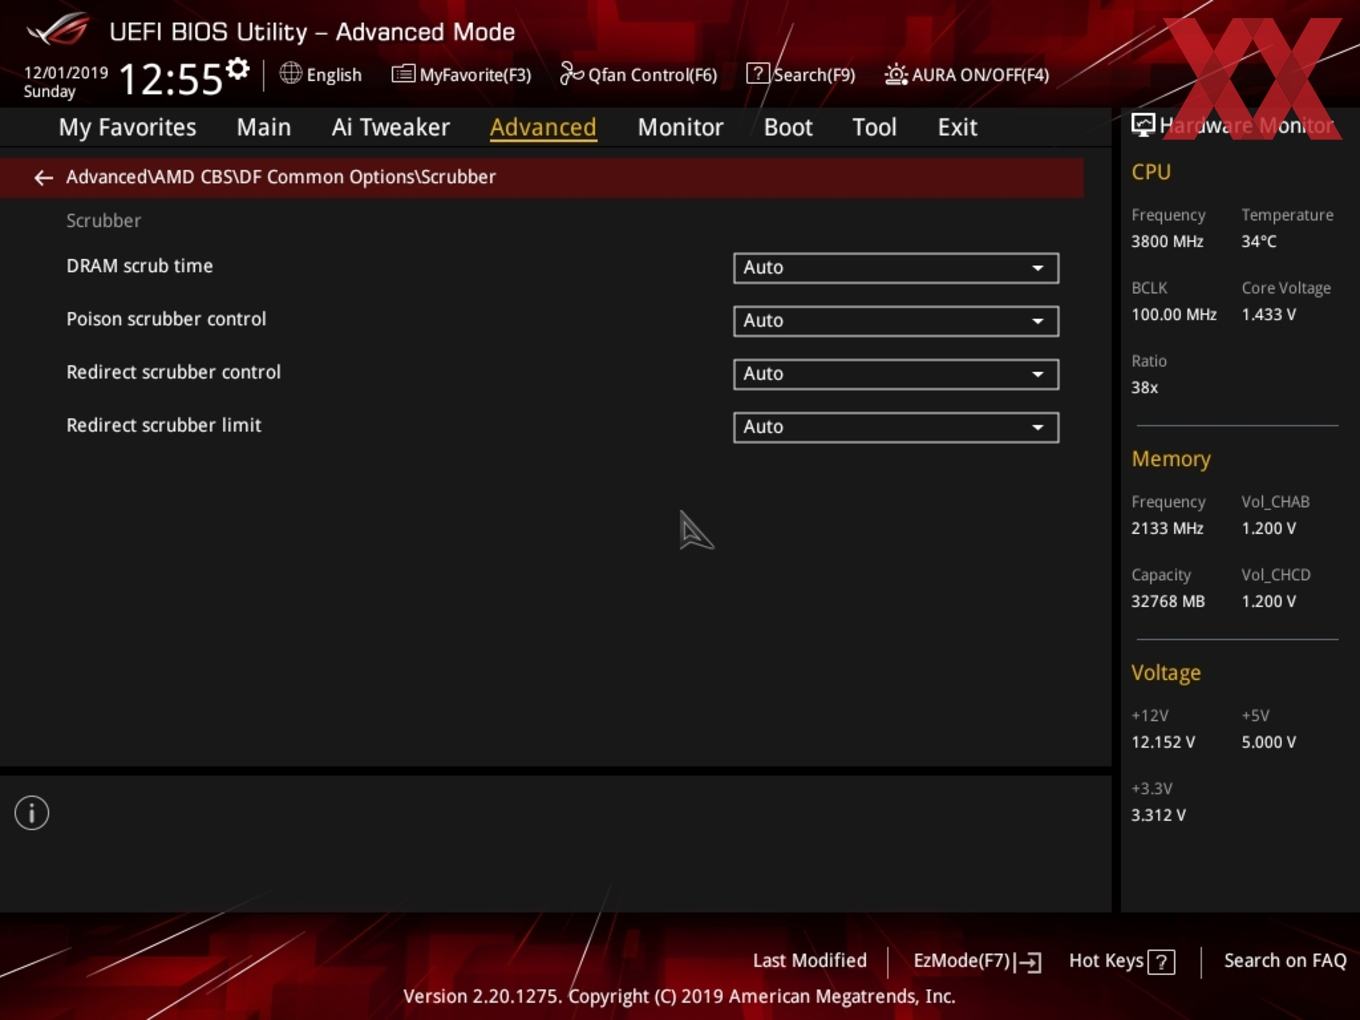Open Search on FAQ link
1360x1020 pixels.
tap(1285, 960)
